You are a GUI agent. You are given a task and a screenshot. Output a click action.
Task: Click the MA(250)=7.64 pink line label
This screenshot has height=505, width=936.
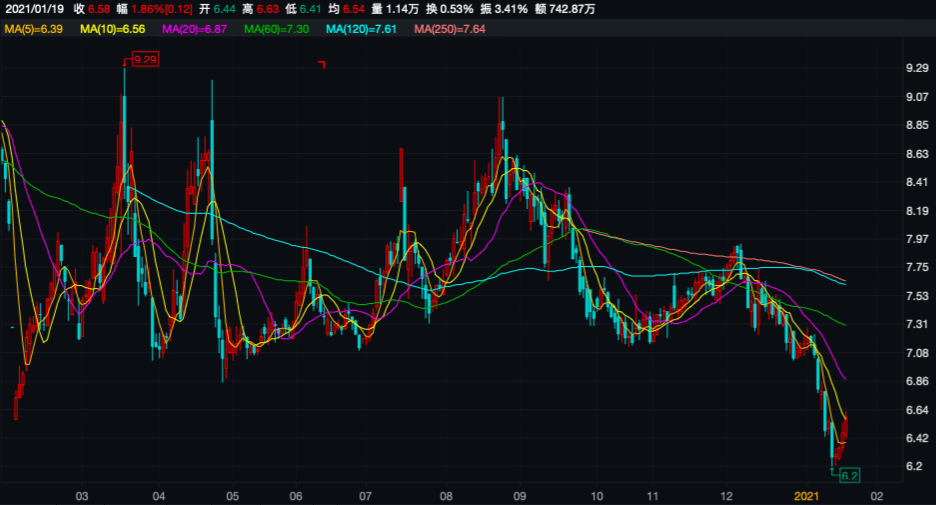(x=449, y=29)
